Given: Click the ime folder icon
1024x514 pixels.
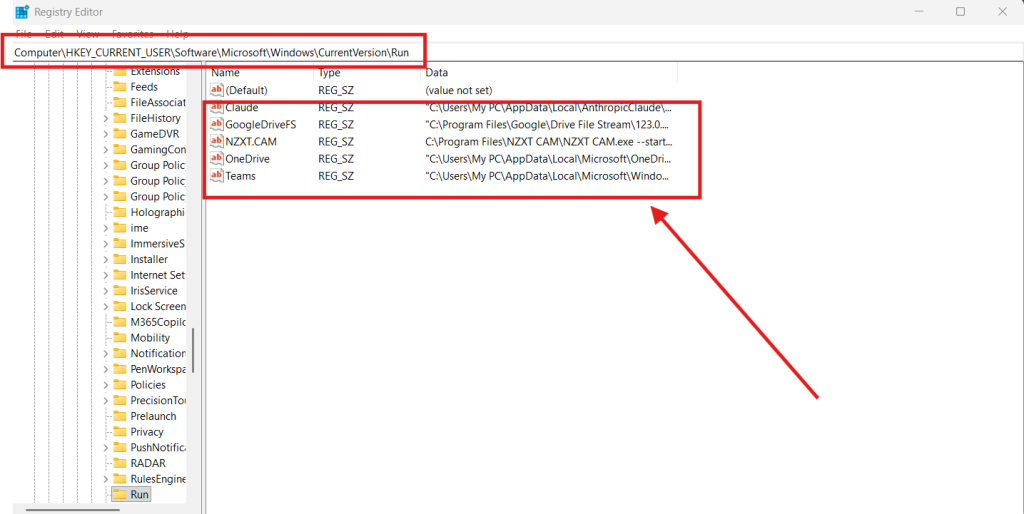Looking at the screenshot, I should pyautogui.click(x=120, y=228).
